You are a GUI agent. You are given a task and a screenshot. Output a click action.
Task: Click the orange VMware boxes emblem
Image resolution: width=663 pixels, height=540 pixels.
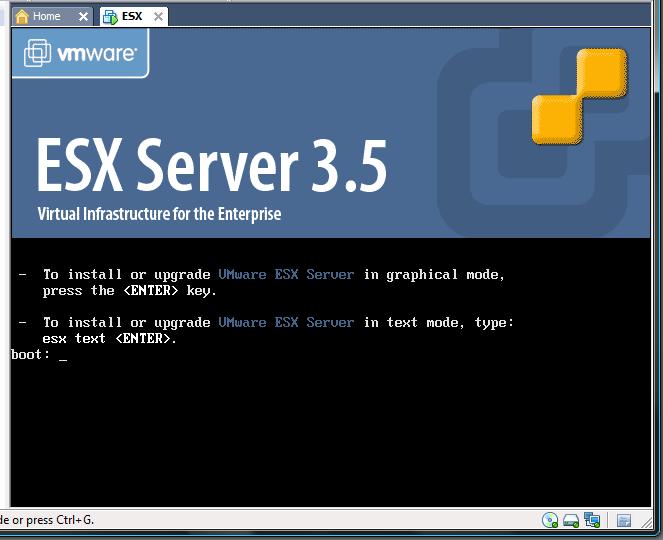point(579,96)
